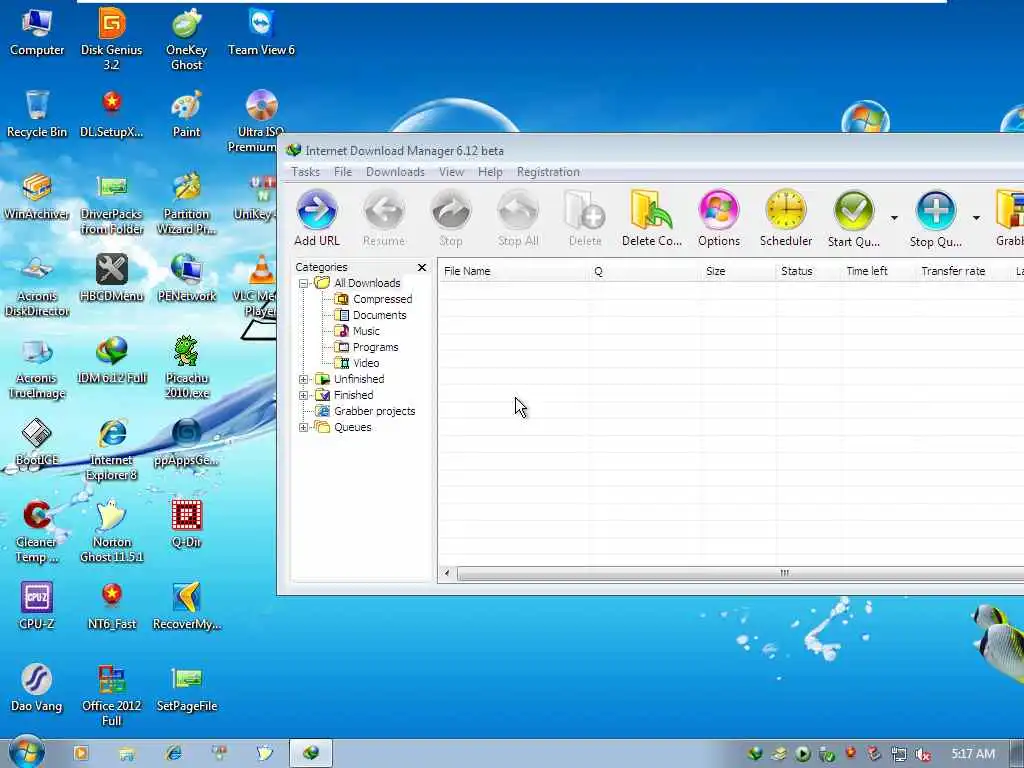The height and width of the screenshot is (768, 1024).
Task: Collapse the All Downloads tree node
Action: click(x=304, y=283)
